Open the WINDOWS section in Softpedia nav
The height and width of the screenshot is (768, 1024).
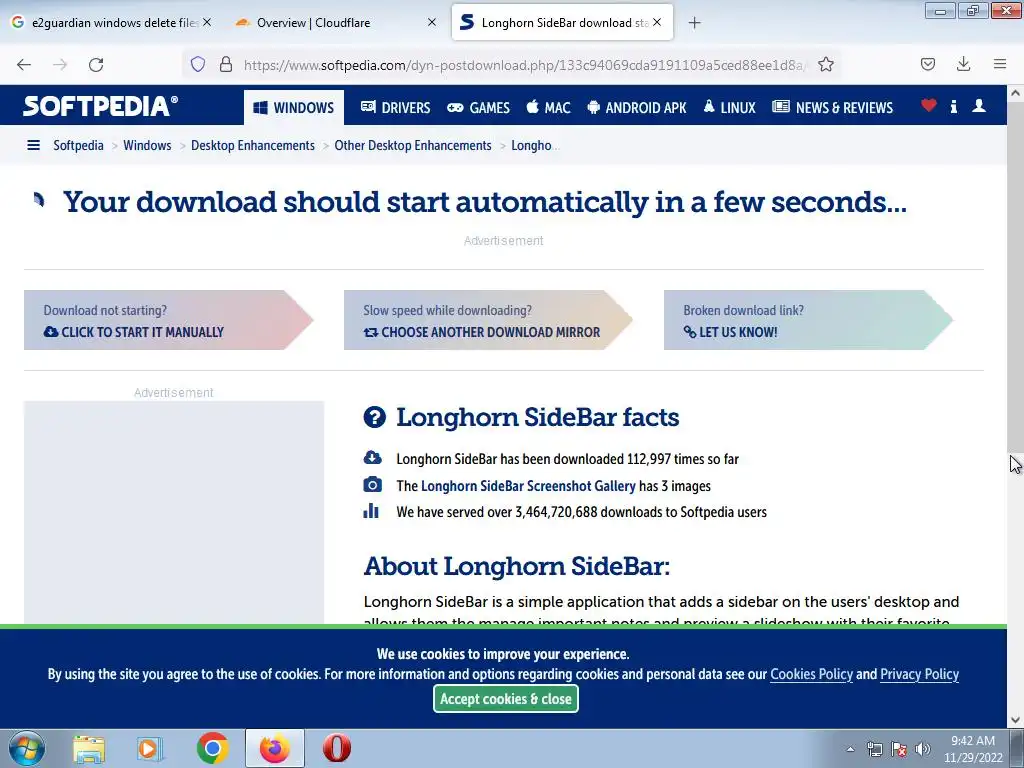pos(294,108)
